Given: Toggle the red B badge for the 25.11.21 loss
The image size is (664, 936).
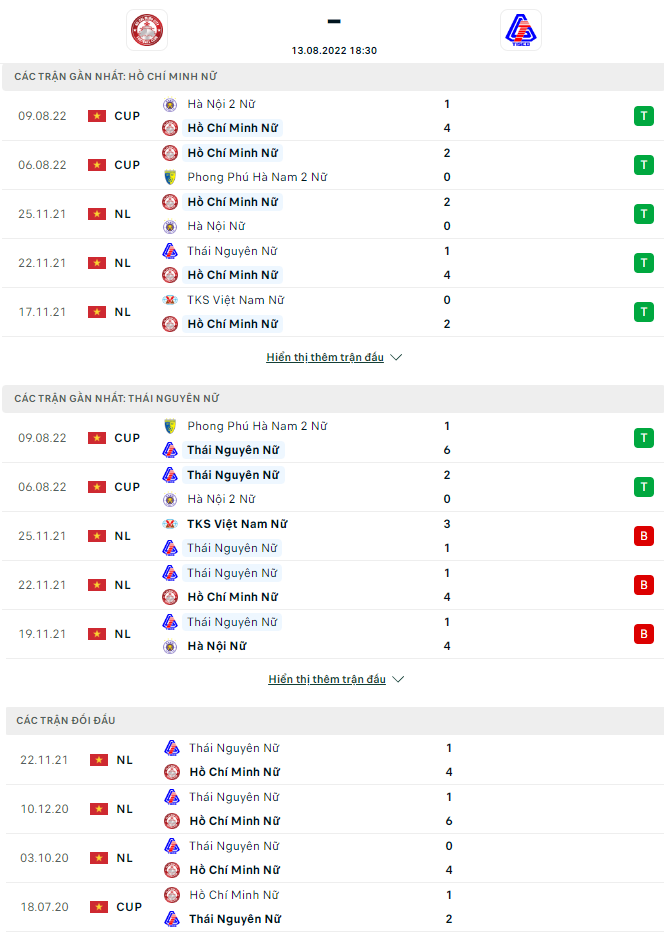Looking at the screenshot, I should point(644,535).
